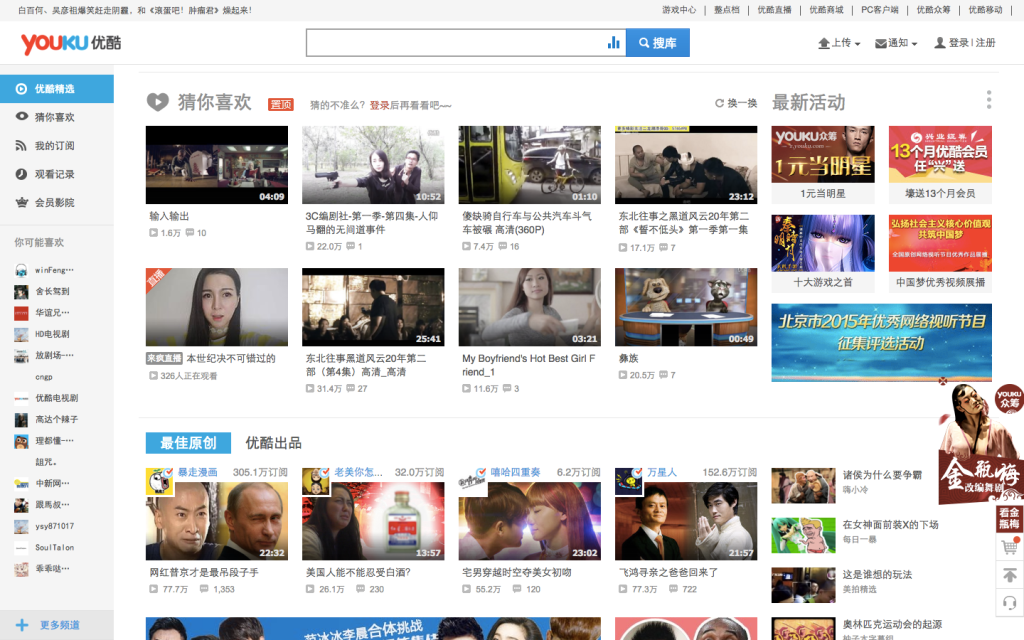Switch to the 优酷出品 tab
The height and width of the screenshot is (640, 1024).
tap(273, 443)
